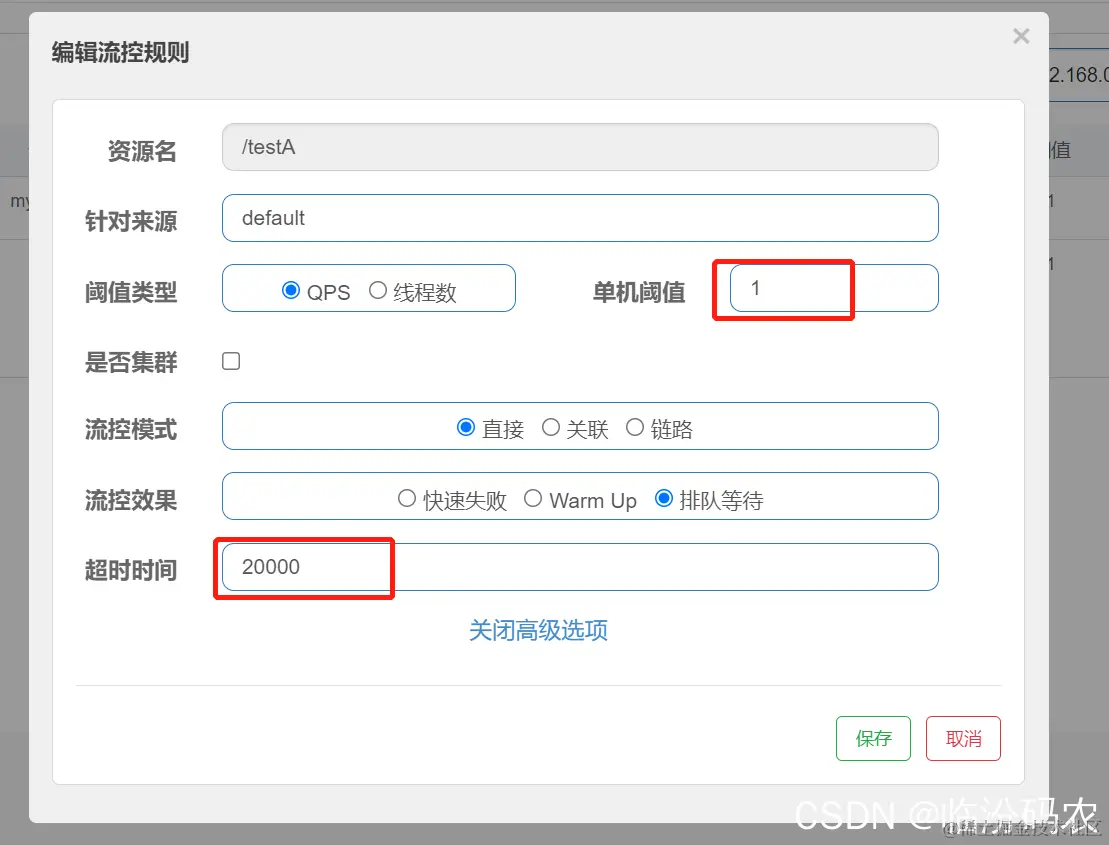The image size is (1109, 845).
Task: Collapse advanced options via 关闭高级选项 link
Action: pyautogui.click(x=537, y=632)
